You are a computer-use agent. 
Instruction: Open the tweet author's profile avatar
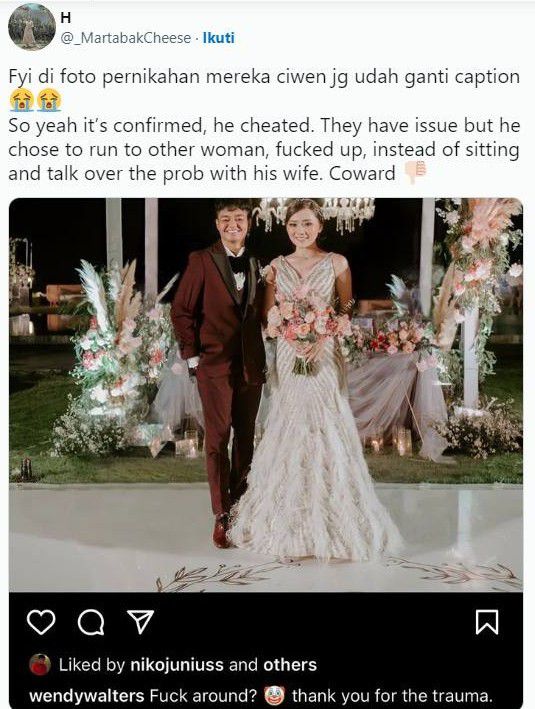[32, 27]
